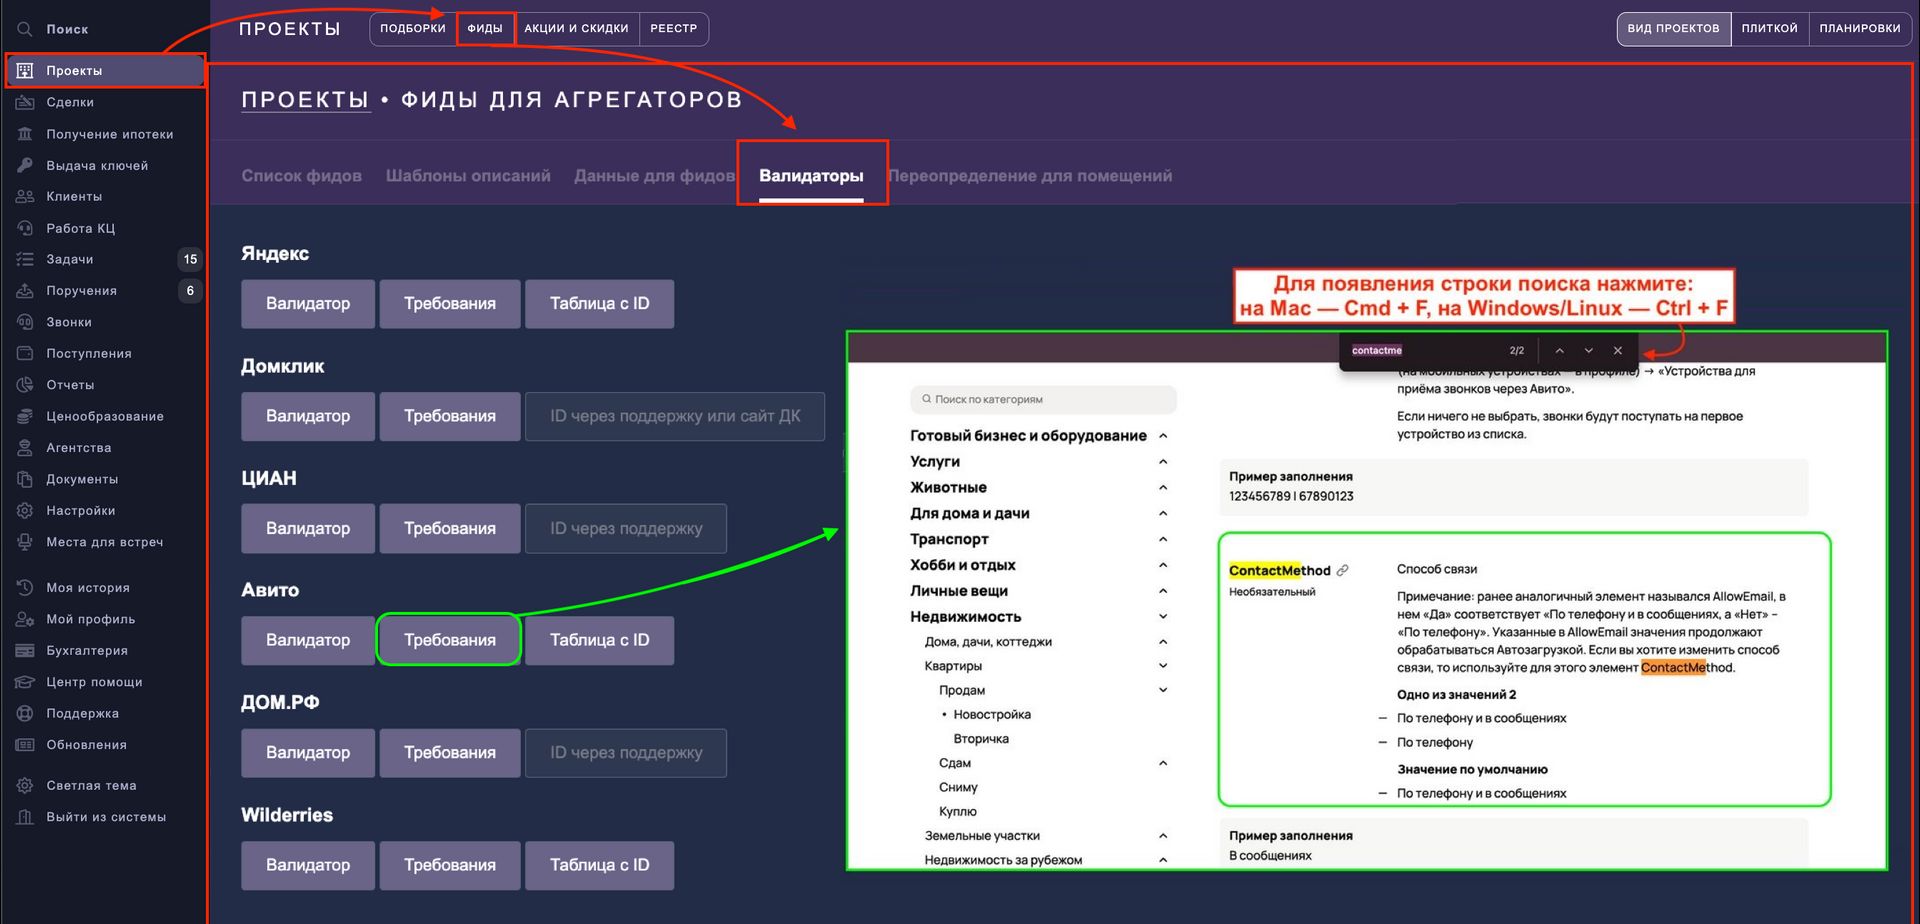The width and height of the screenshot is (1920, 924).
Task: Open the АКЦИИ И СКИДКИ top tab
Action: pos(576,29)
